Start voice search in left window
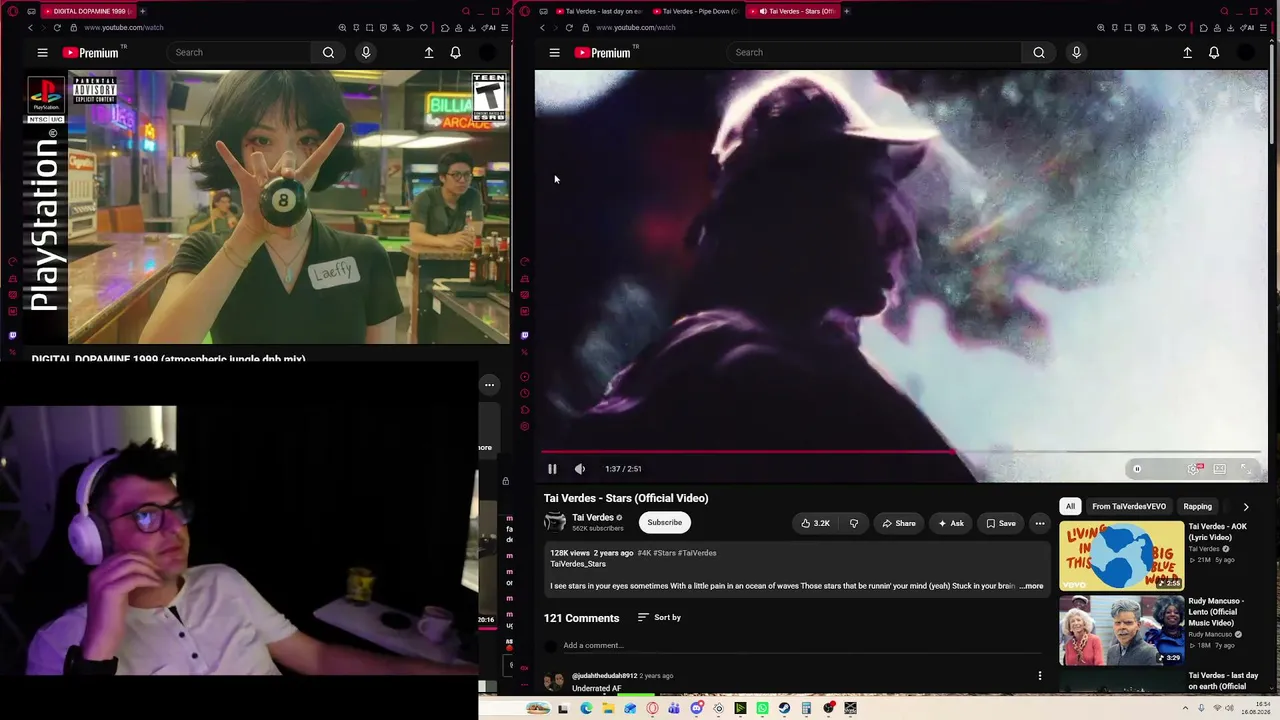 coord(366,53)
